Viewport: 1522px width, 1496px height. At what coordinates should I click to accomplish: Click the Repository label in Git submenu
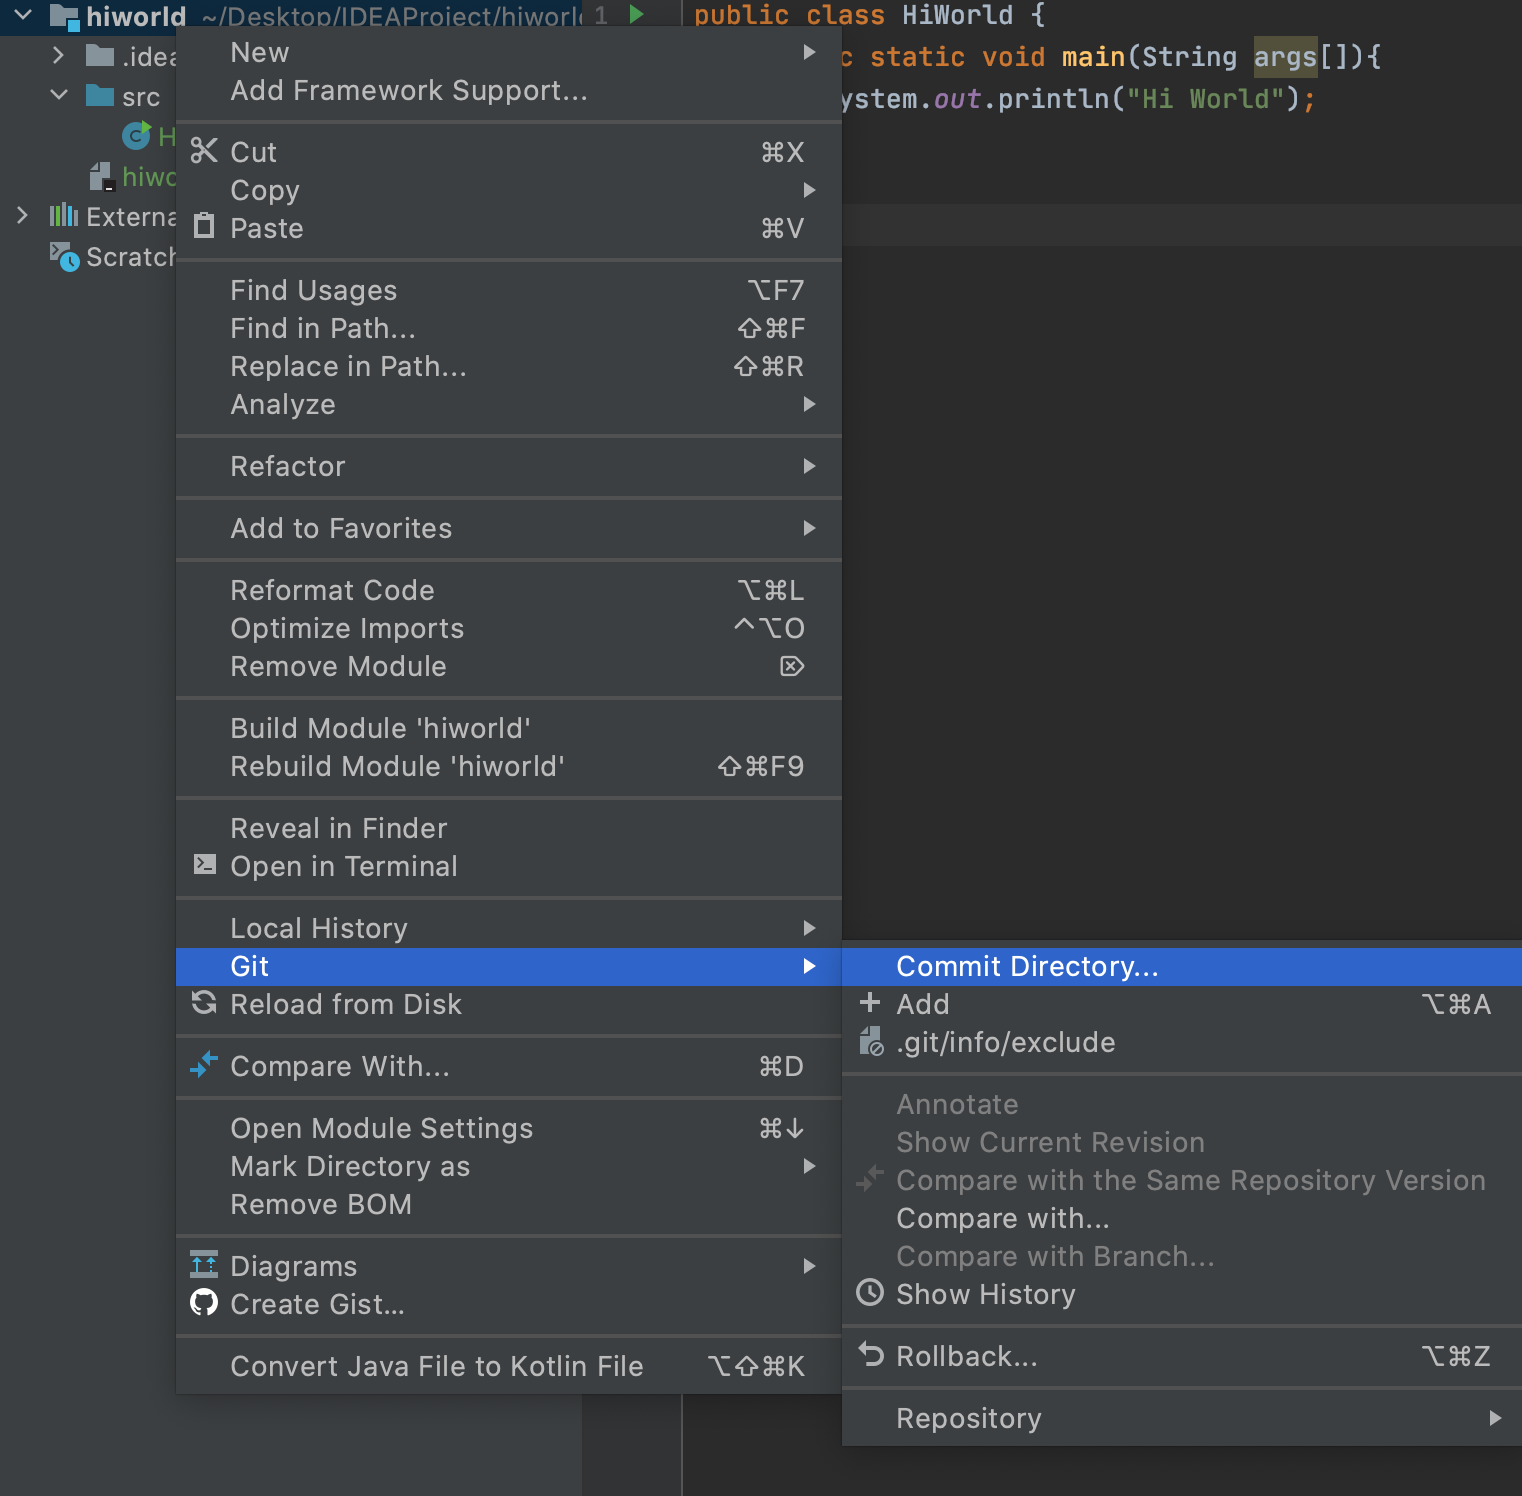pyautogui.click(x=969, y=1418)
